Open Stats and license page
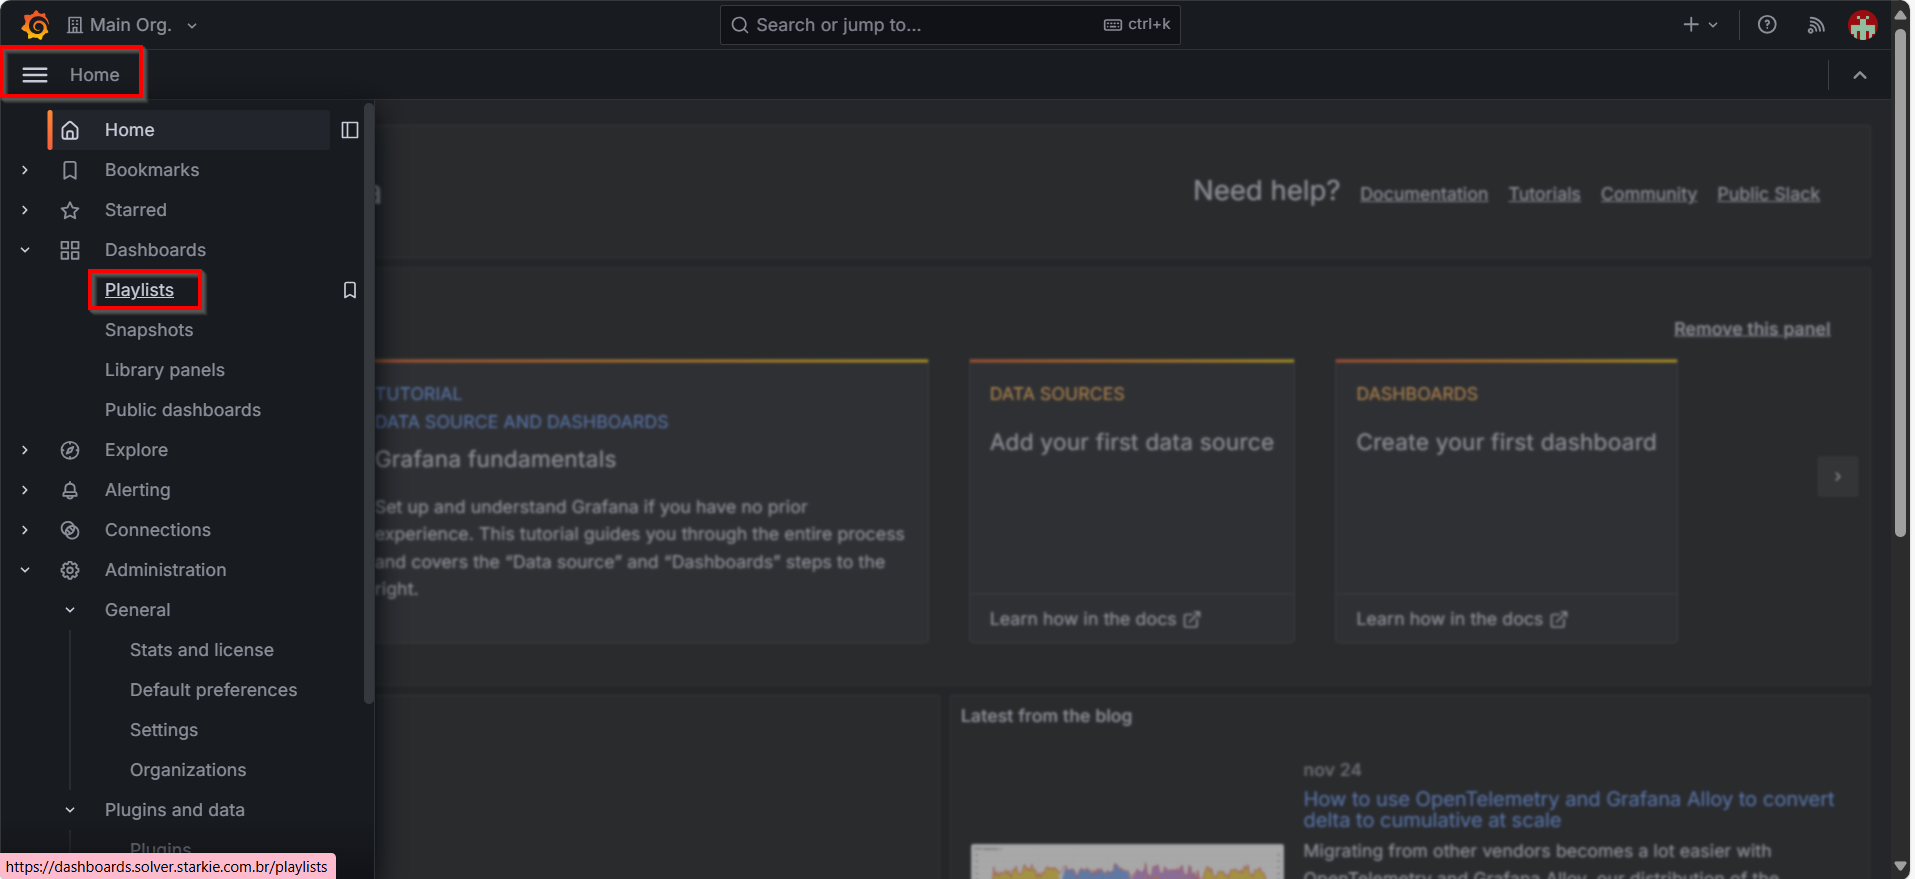 pyautogui.click(x=202, y=650)
